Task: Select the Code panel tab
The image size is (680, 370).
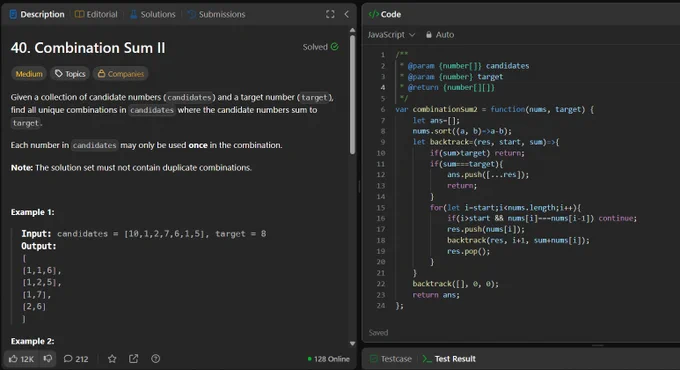Action: pos(385,14)
